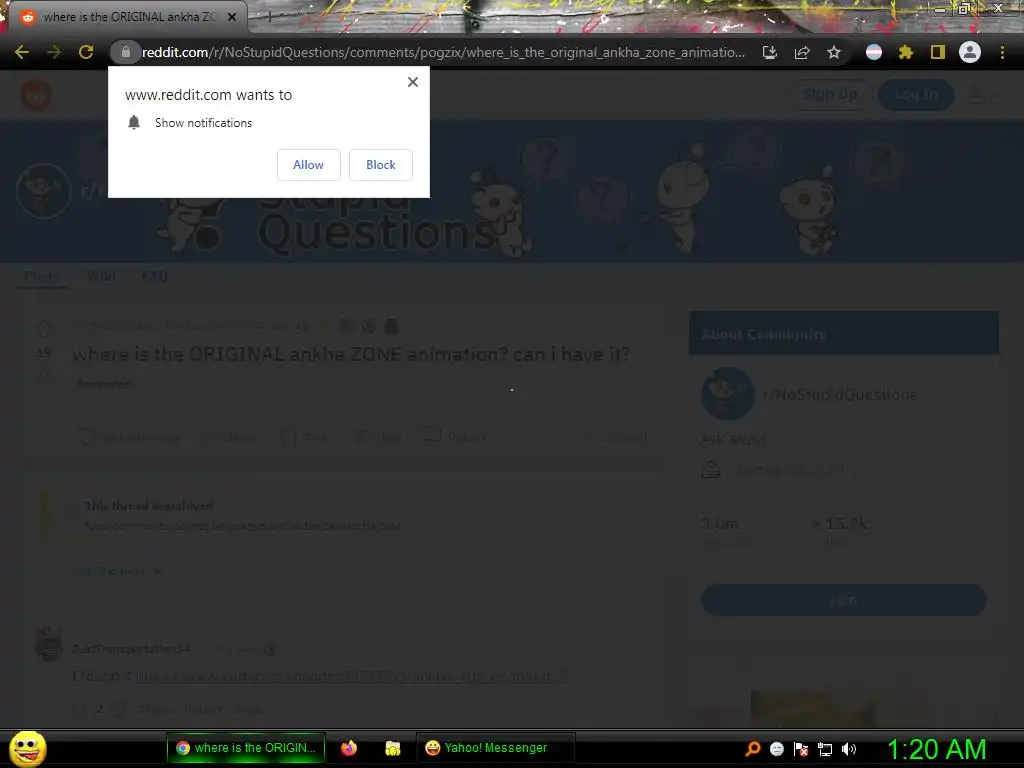Open the Chrome three-dot menu
The height and width of the screenshot is (768, 1024).
(x=1002, y=52)
